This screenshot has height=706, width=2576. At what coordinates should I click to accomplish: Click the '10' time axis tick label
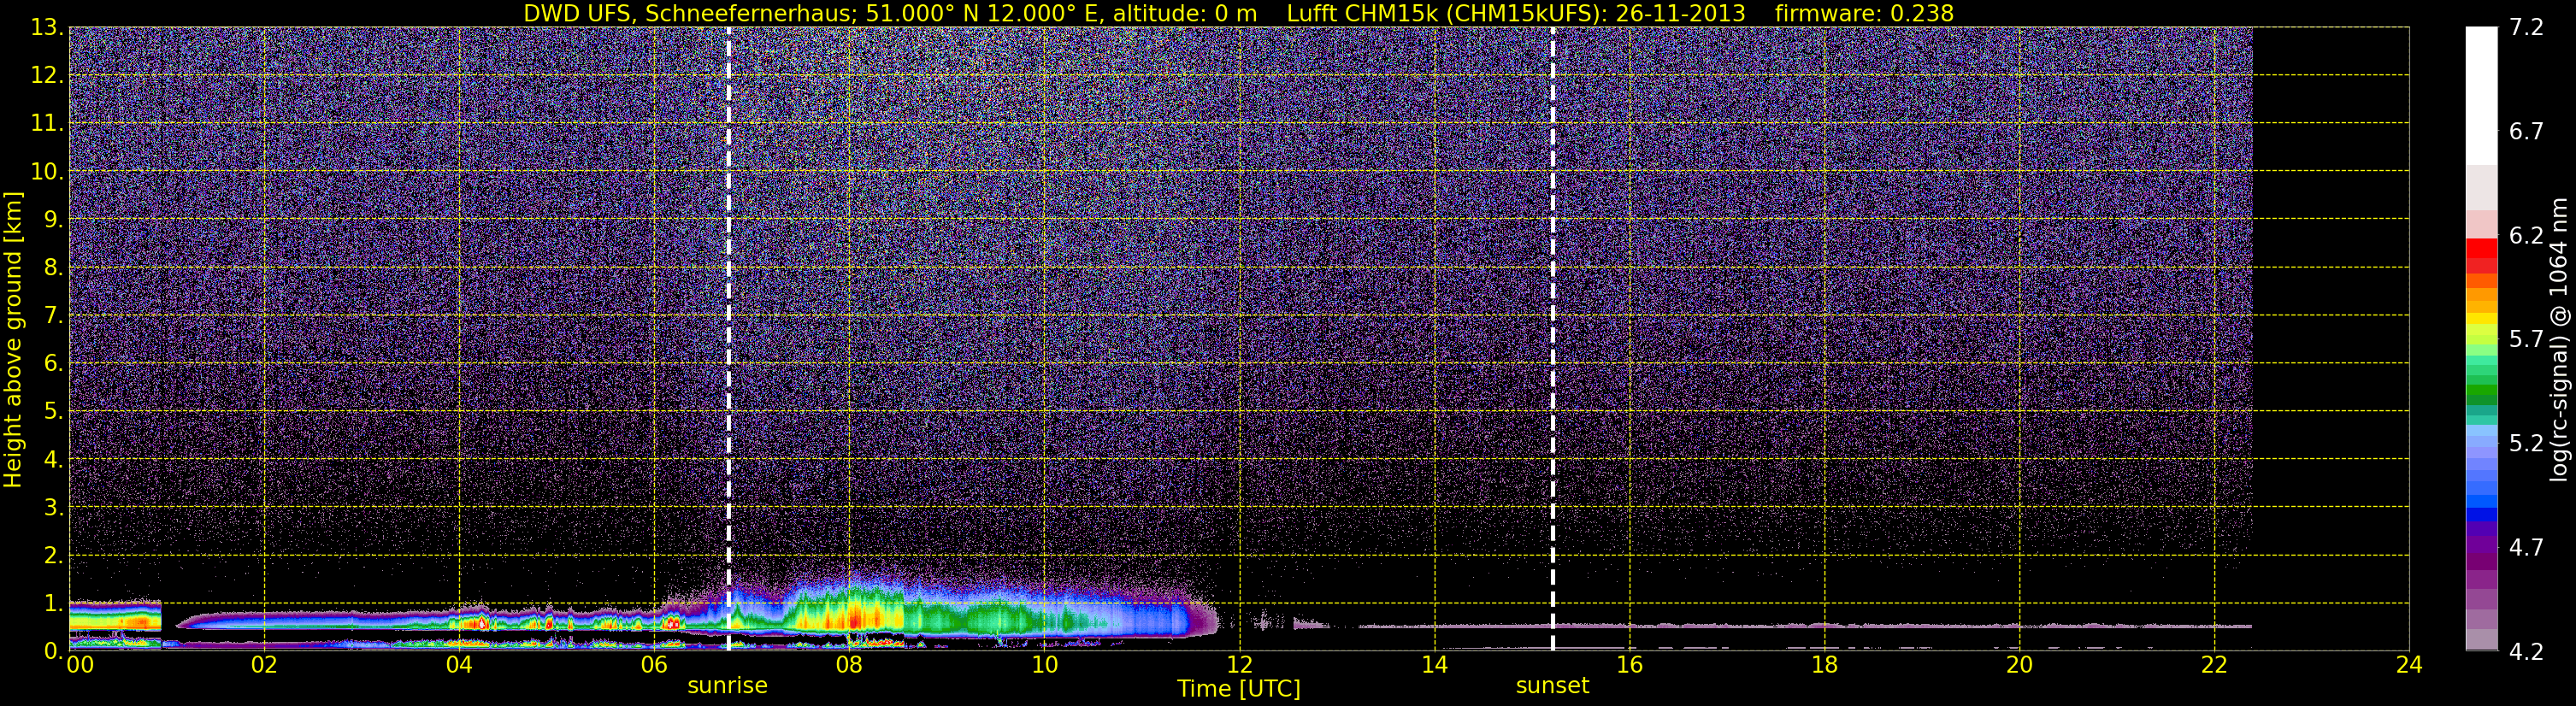tap(1044, 665)
